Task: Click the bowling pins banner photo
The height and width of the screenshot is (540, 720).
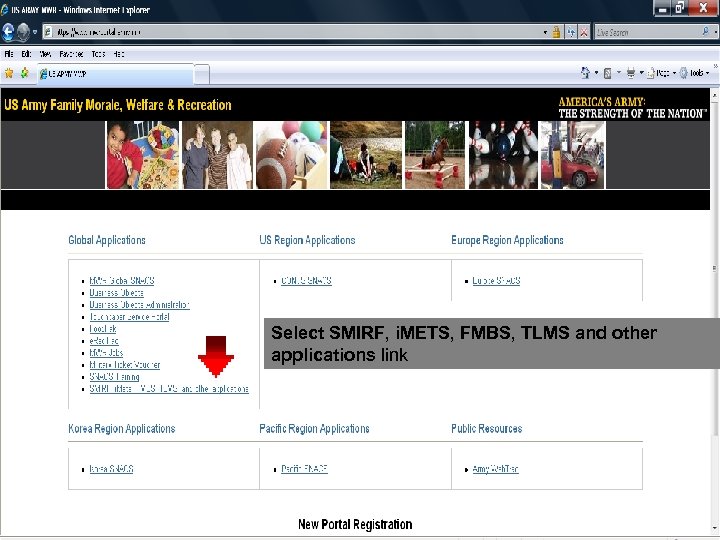Action: 503,155
